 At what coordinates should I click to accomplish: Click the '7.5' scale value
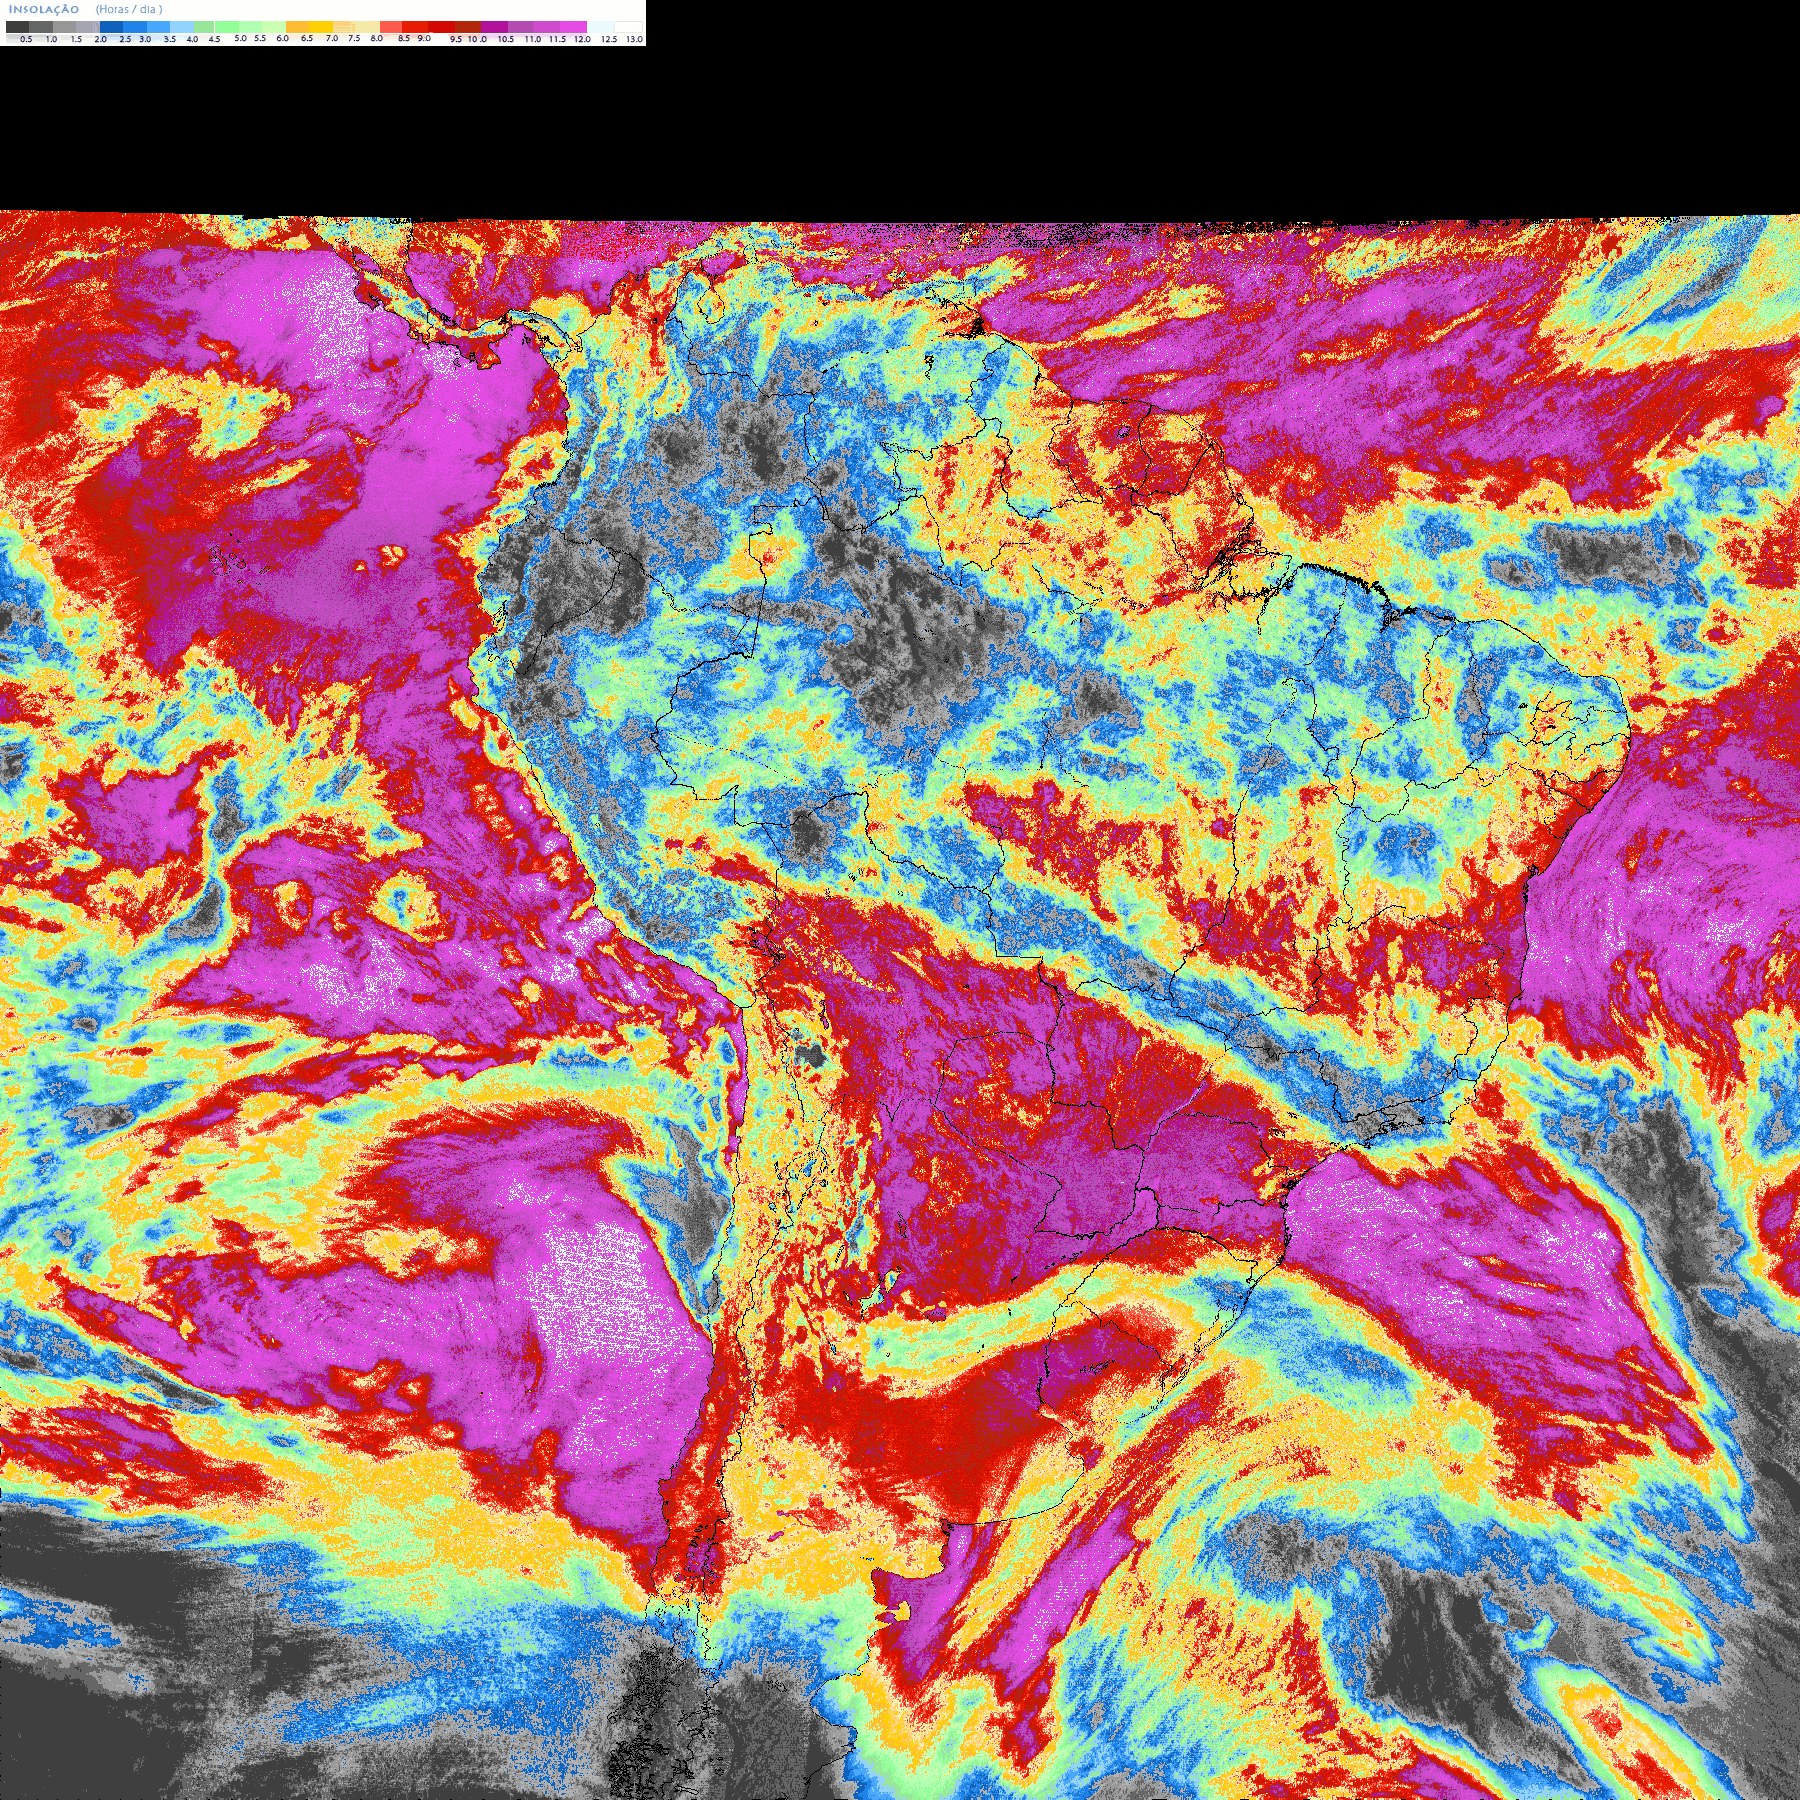[x=354, y=38]
